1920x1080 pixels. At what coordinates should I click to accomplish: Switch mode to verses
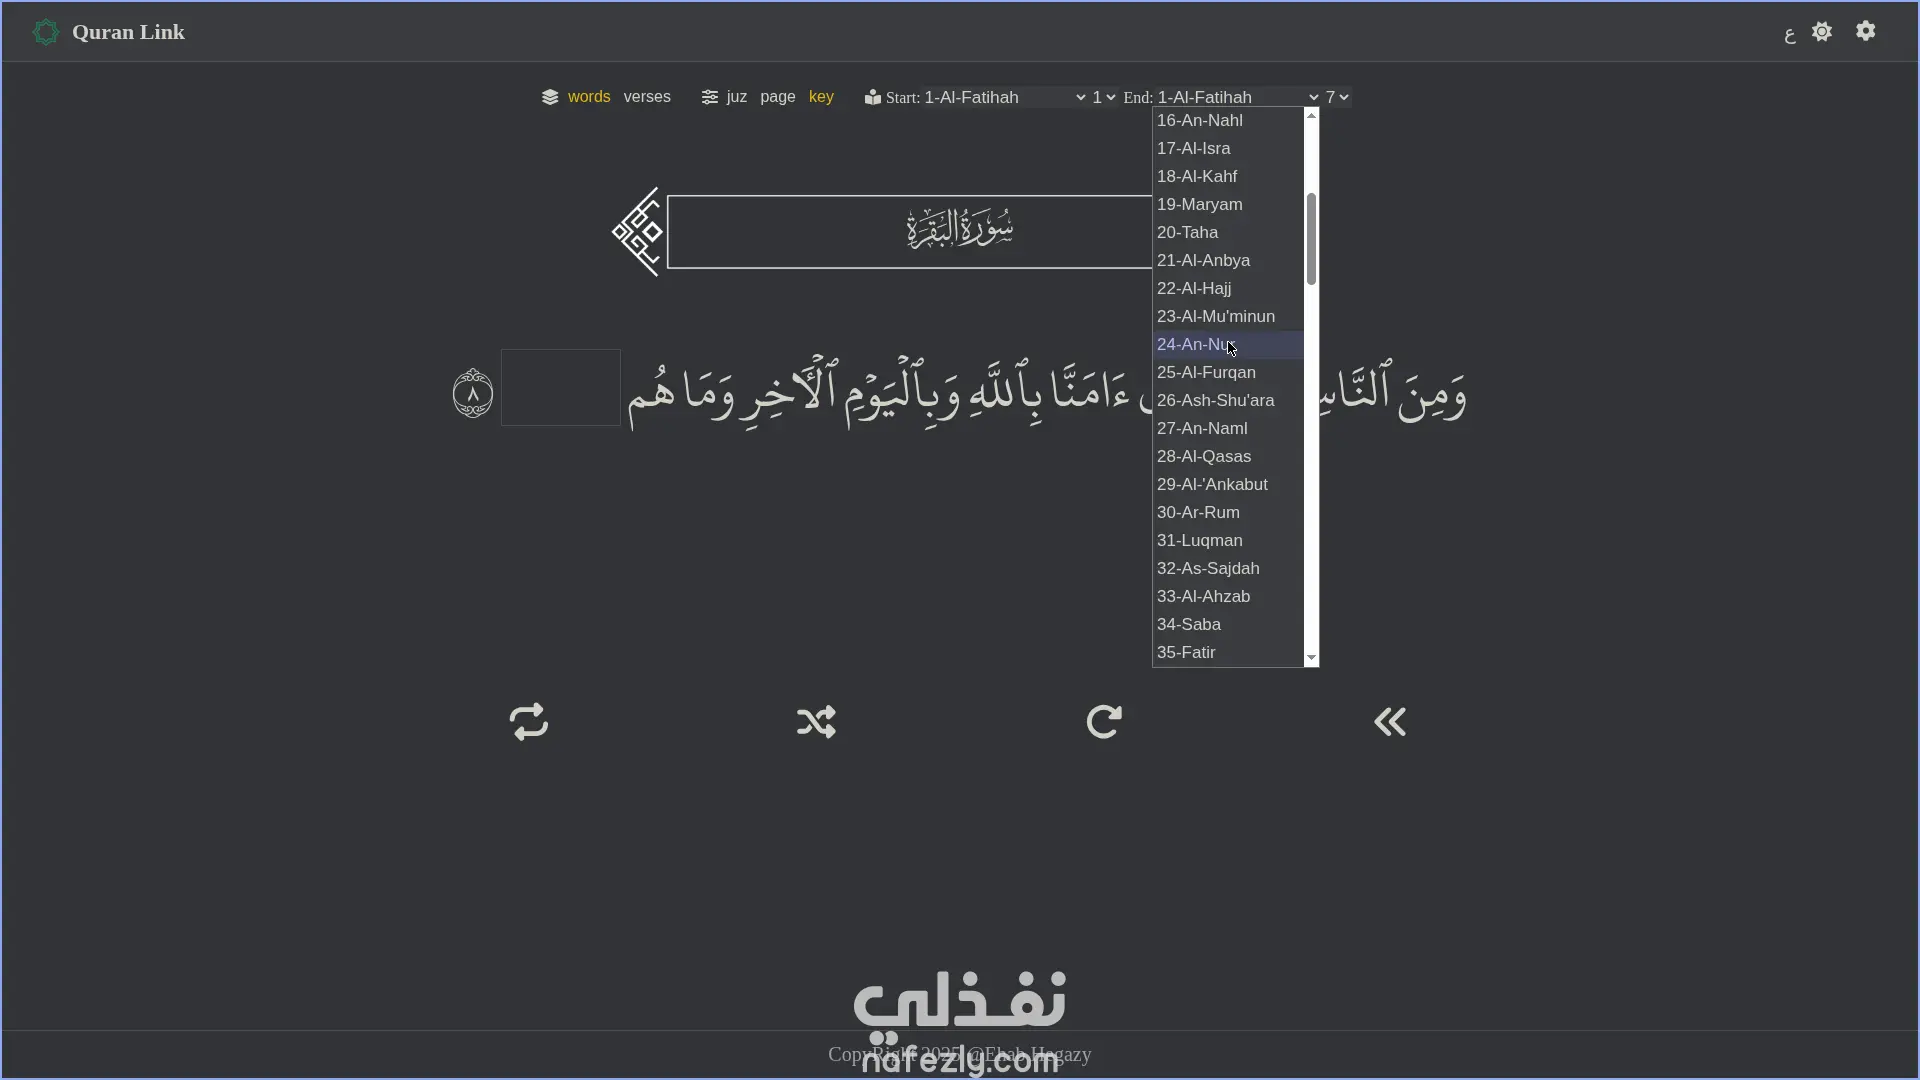646,97
